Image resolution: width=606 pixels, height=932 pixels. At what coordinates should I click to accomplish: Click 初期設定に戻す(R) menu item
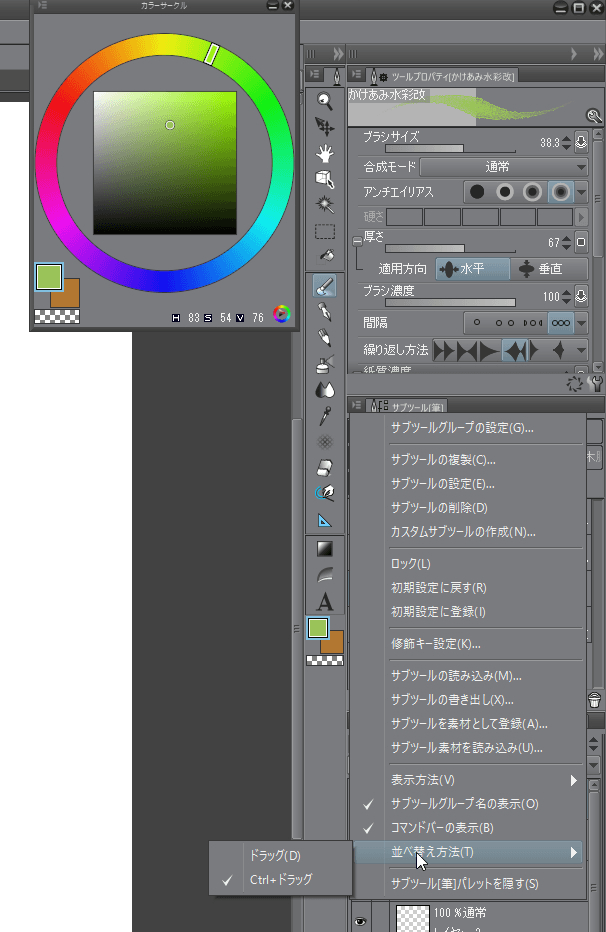438,588
